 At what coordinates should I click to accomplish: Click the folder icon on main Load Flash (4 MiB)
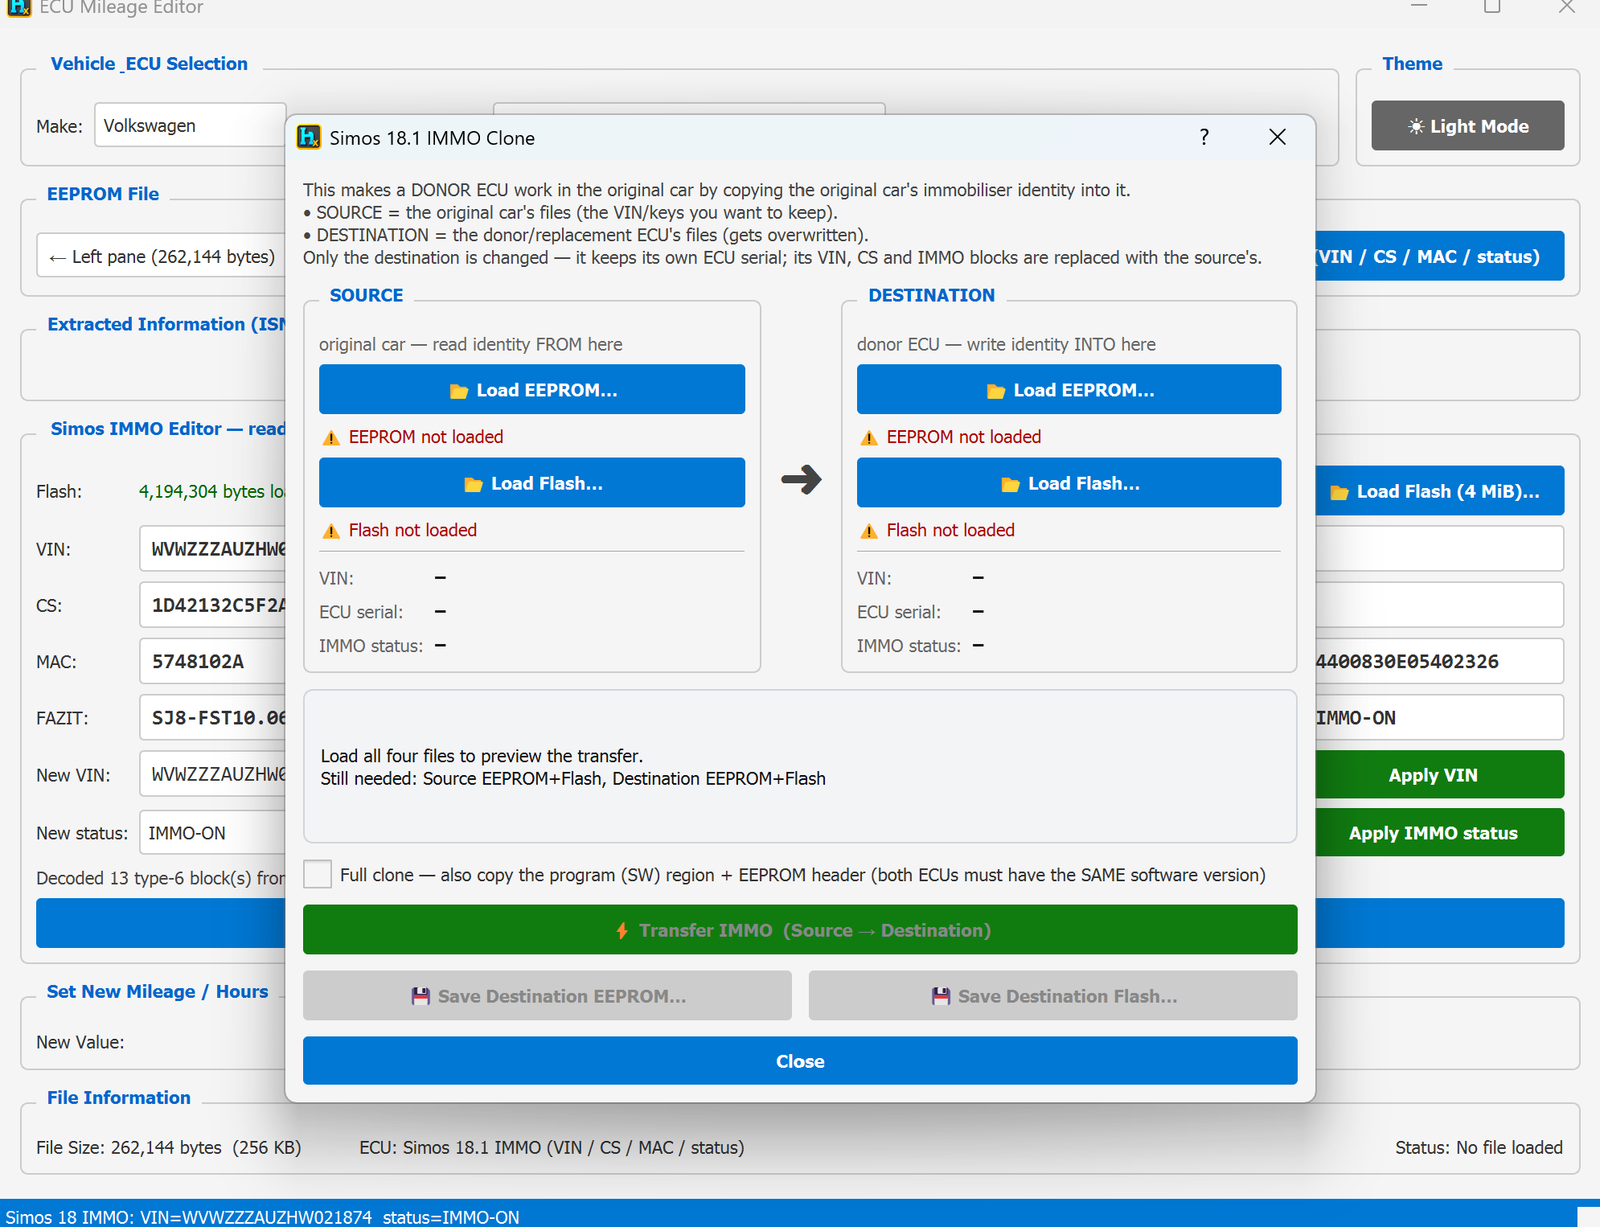click(x=1339, y=492)
